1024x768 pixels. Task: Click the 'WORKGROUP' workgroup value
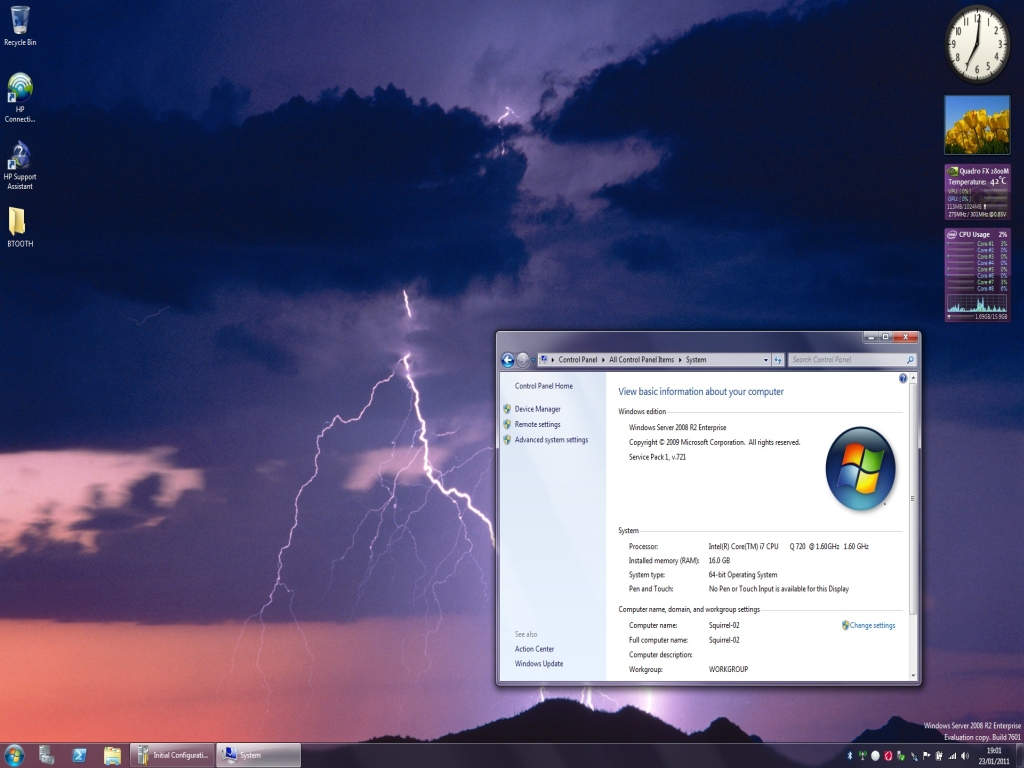coord(728,669)
